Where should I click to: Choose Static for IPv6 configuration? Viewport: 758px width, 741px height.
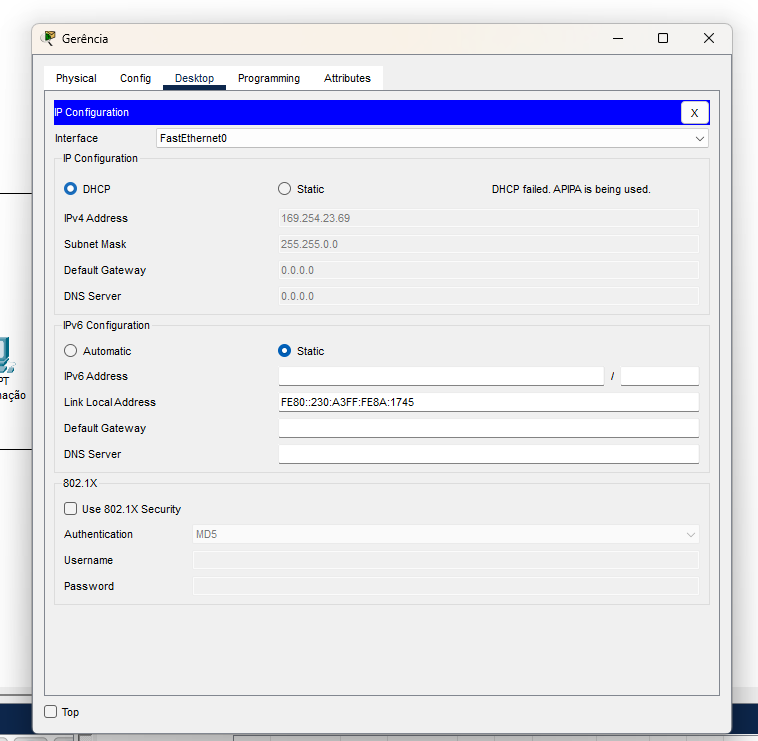coord(285,350)
